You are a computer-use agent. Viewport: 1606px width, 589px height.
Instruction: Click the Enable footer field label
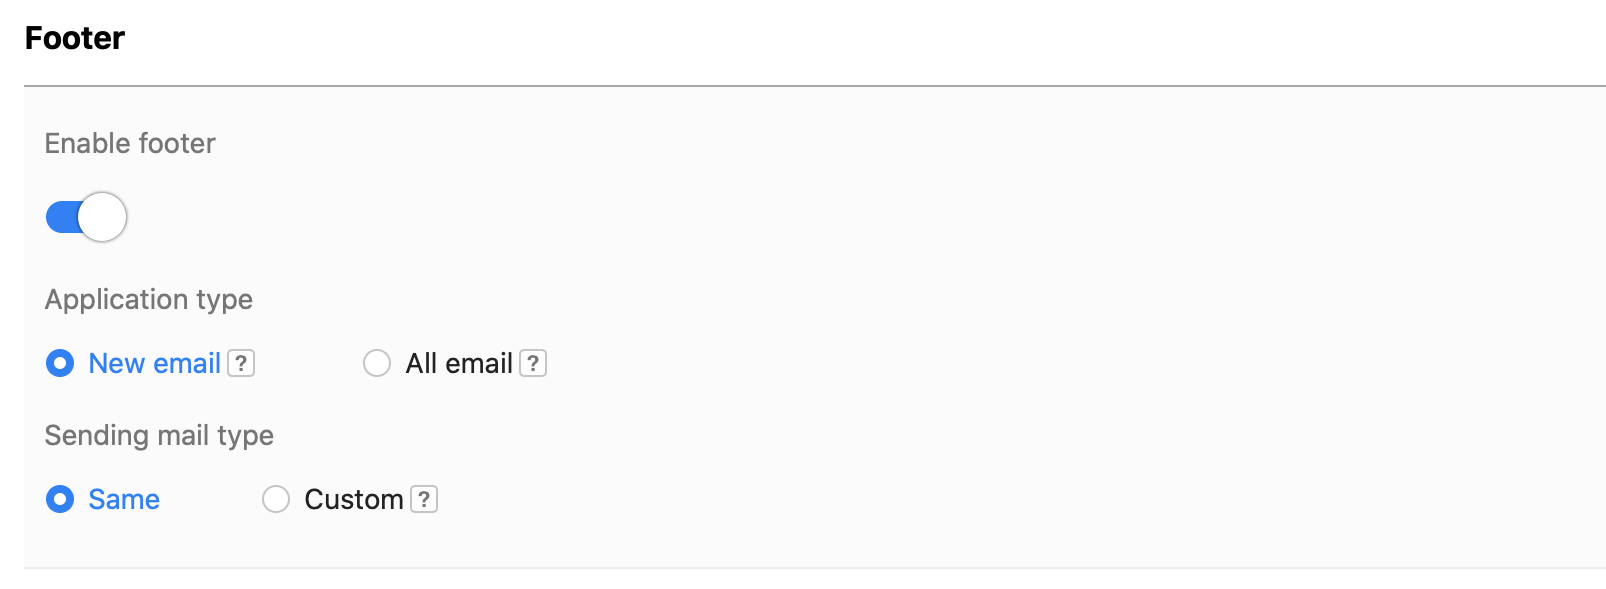click(130, 144)
